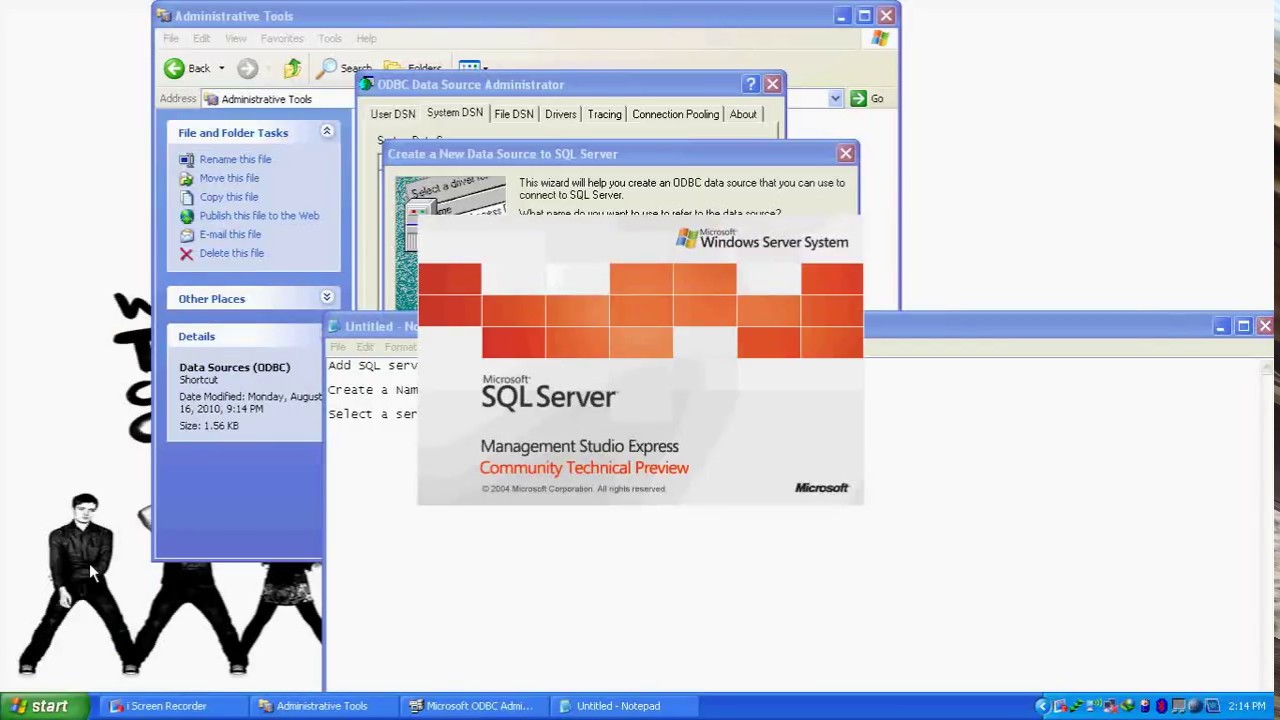1280x720 pixels.
Task: Open the Edit menu in Administrative Tools
Action: point(201,38)
